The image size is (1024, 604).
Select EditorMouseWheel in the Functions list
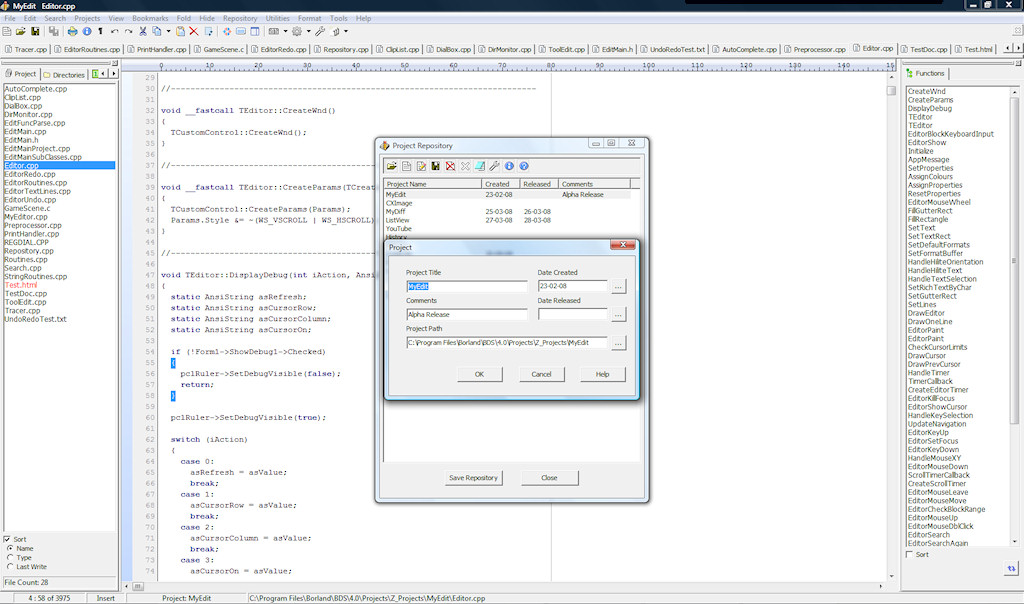939,202
